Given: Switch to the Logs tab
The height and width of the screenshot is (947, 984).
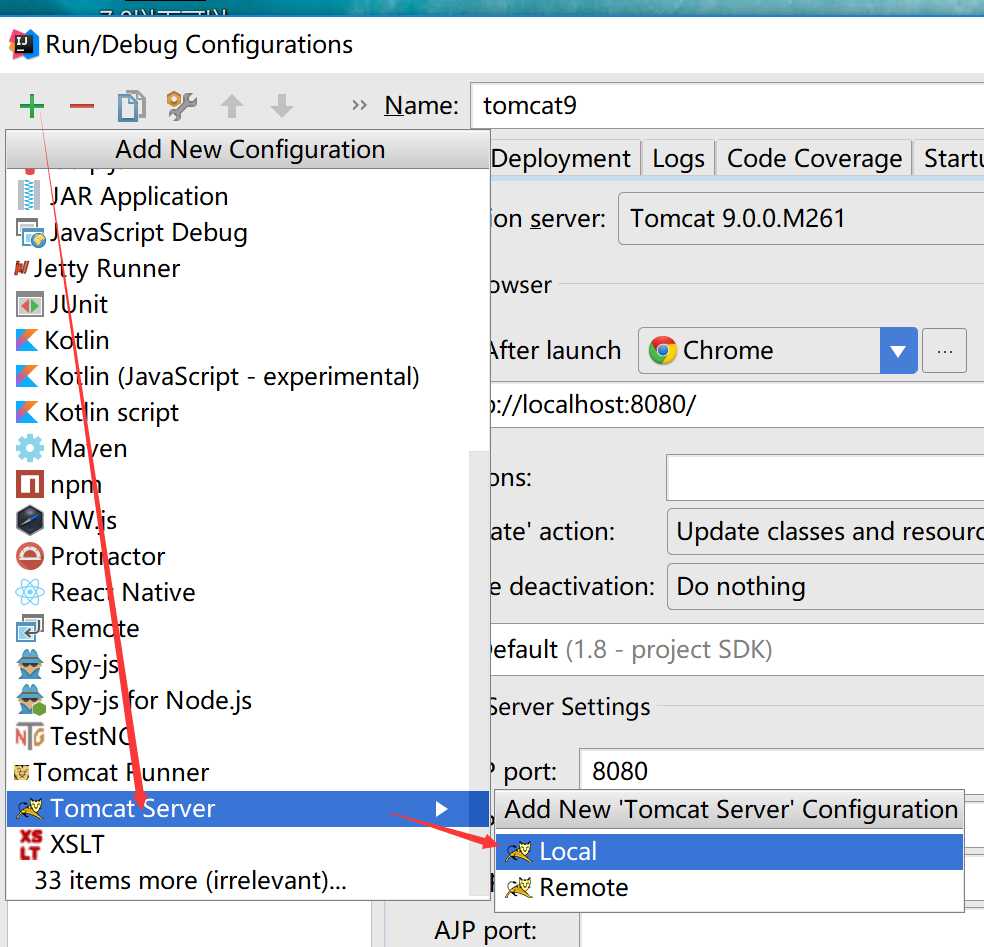Looking at the screenshot, I should click(x=678, y=158).
